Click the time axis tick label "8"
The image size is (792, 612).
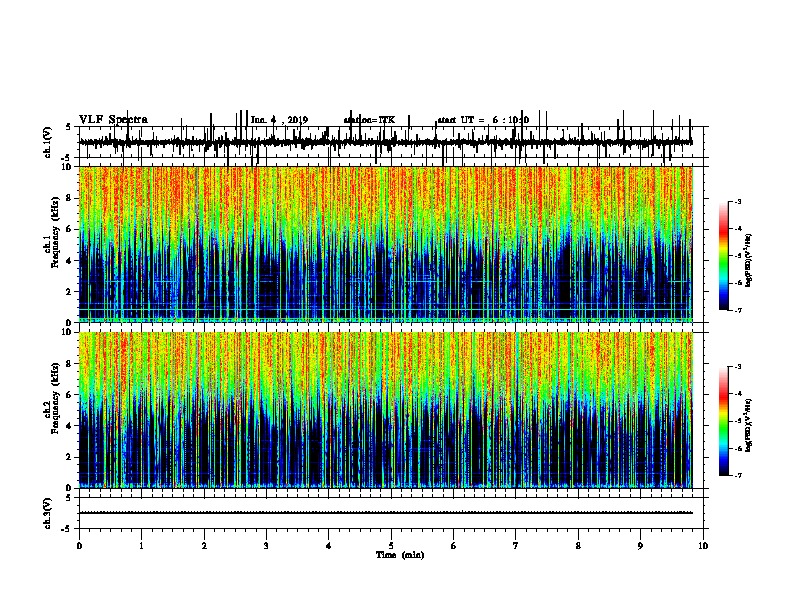point(578,546)
